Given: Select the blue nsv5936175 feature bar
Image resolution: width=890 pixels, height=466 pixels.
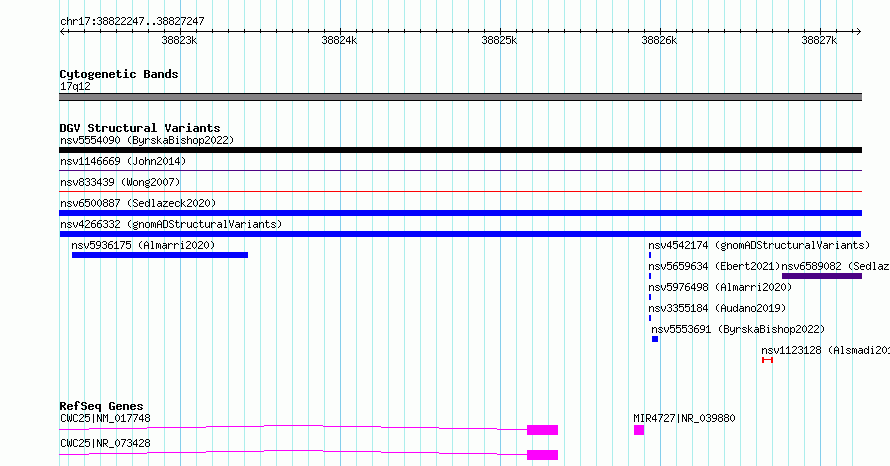Looking at the screenshot, I should [160, 255].
